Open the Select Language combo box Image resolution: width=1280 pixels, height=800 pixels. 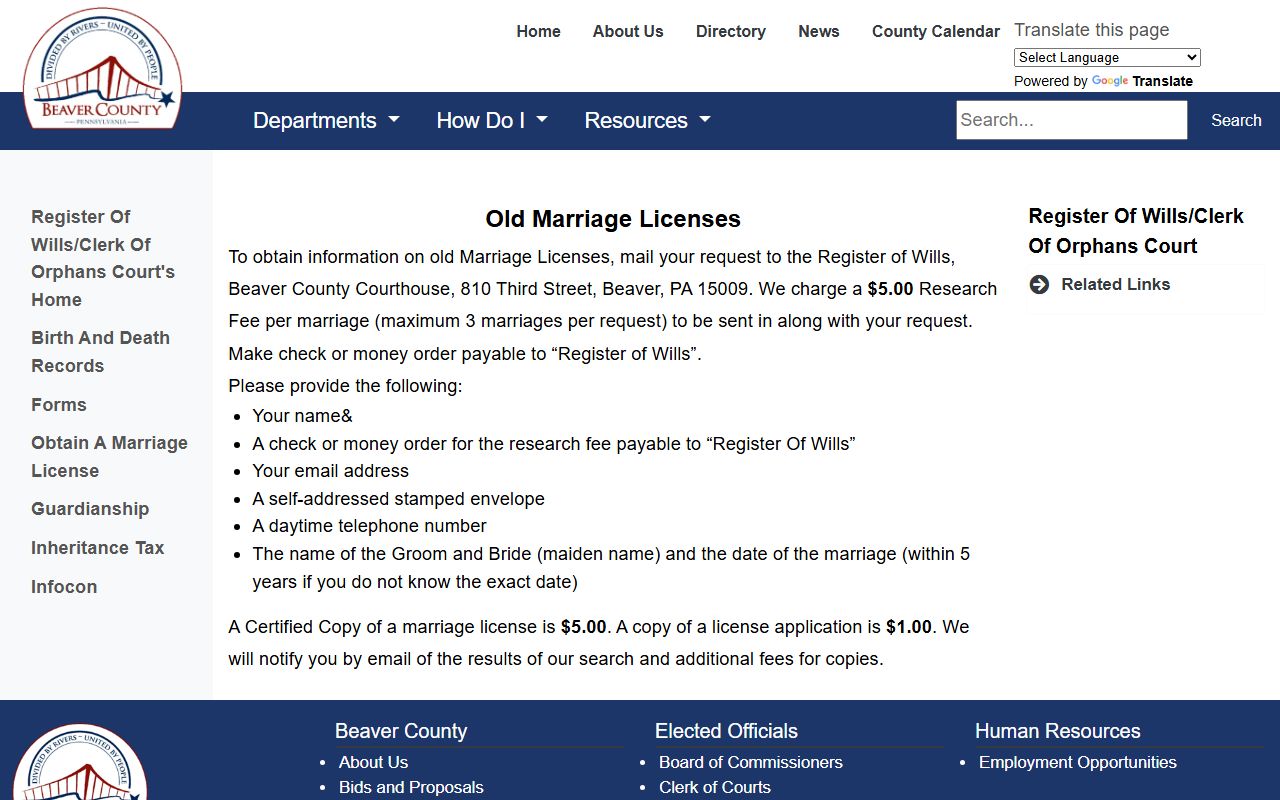click(x=1107, y=57)
